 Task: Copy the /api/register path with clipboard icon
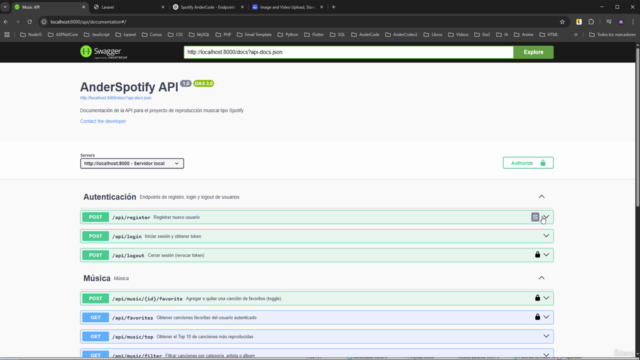(535, 217)
